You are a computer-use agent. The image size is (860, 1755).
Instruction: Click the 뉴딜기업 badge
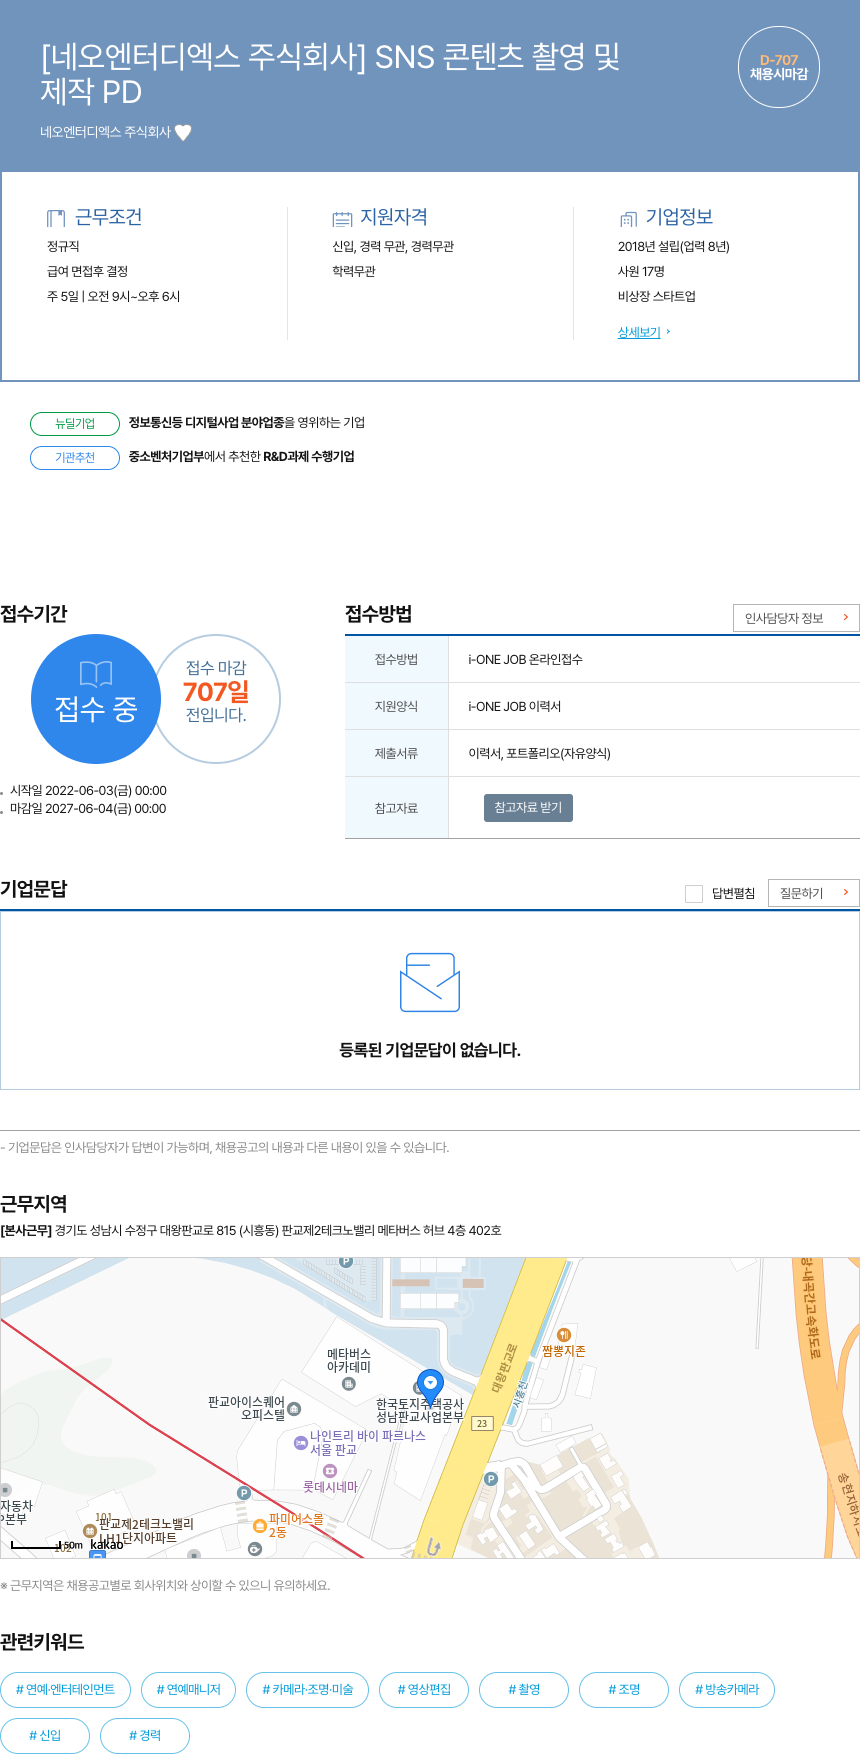coord(75,423)
